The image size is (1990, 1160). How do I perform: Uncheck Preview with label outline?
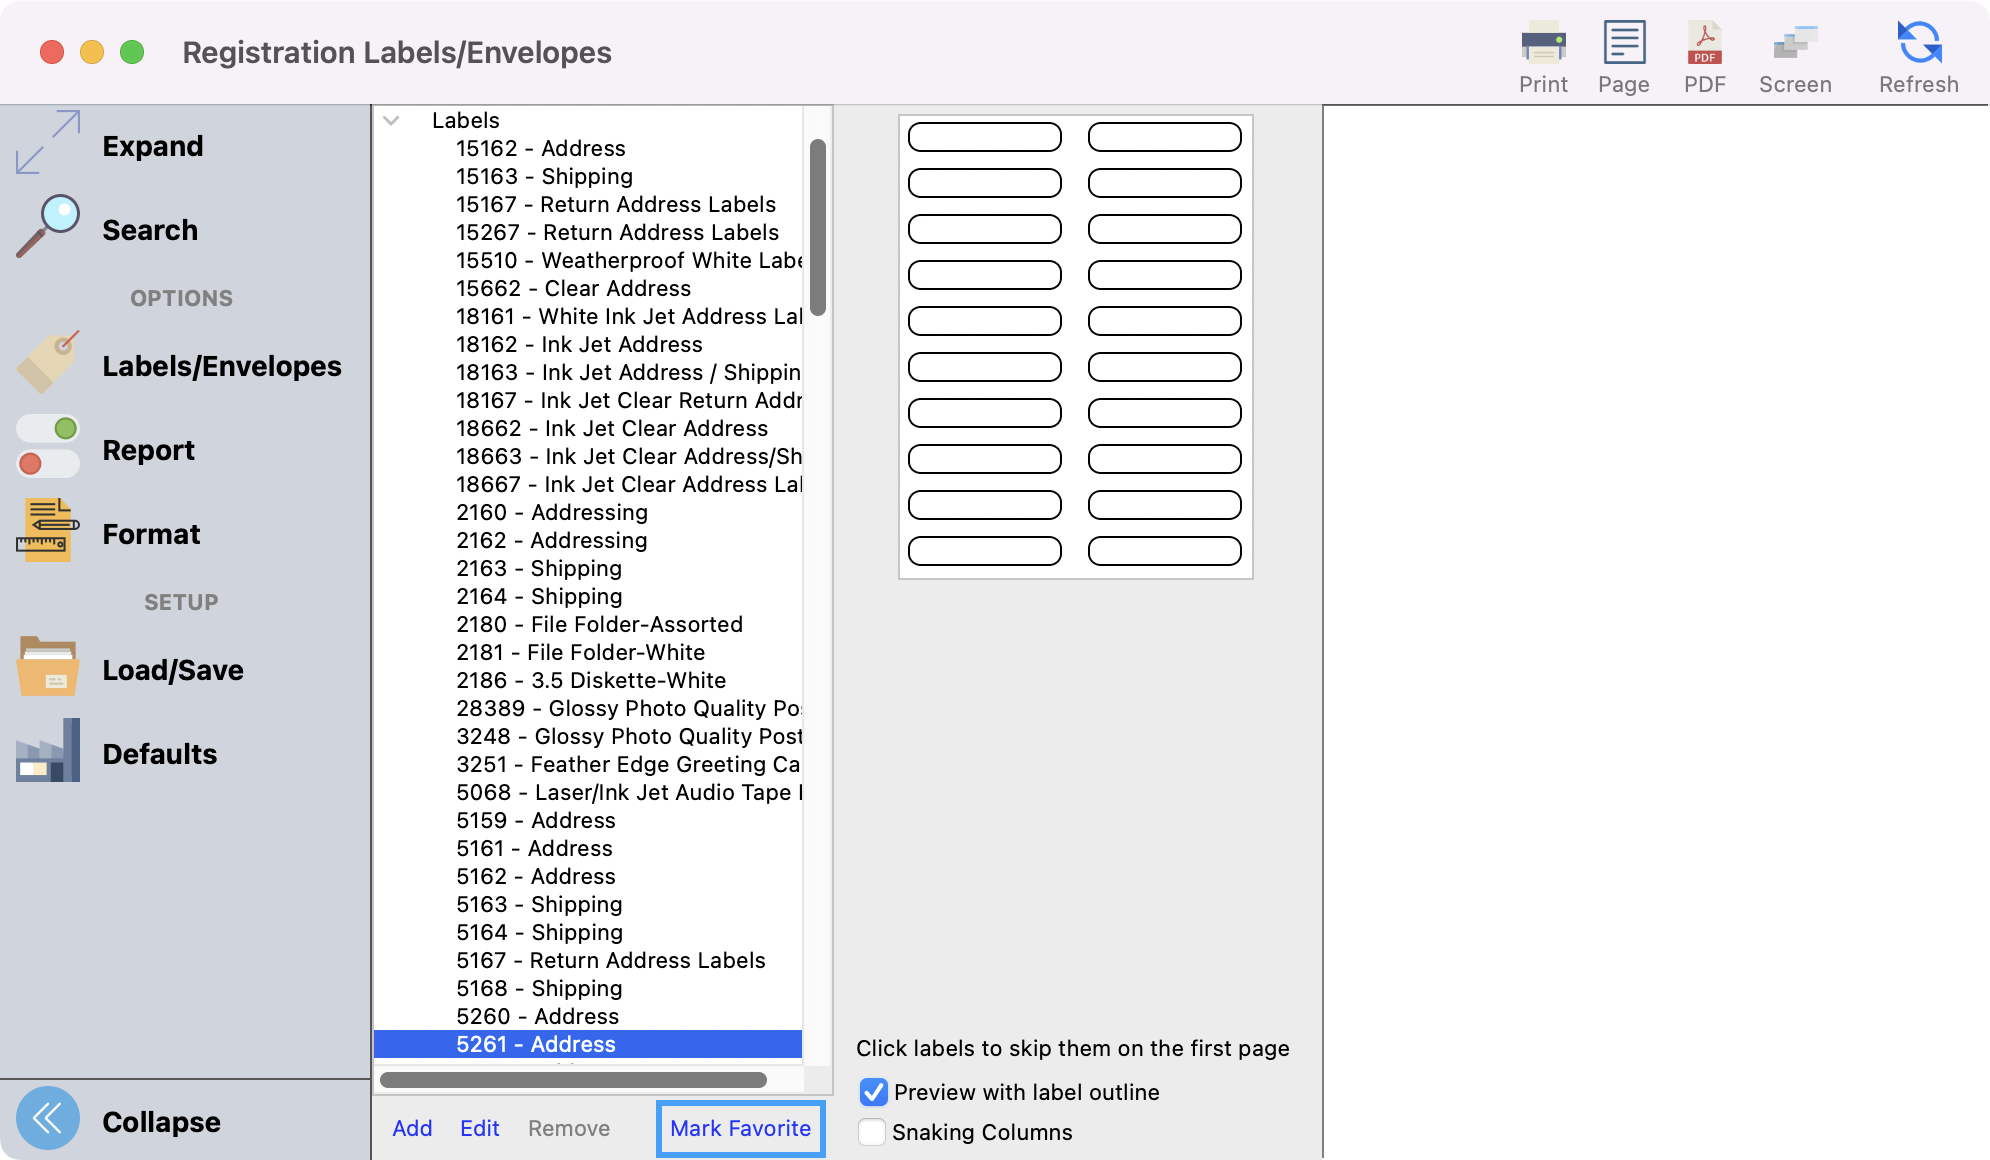coord(873,1092)
